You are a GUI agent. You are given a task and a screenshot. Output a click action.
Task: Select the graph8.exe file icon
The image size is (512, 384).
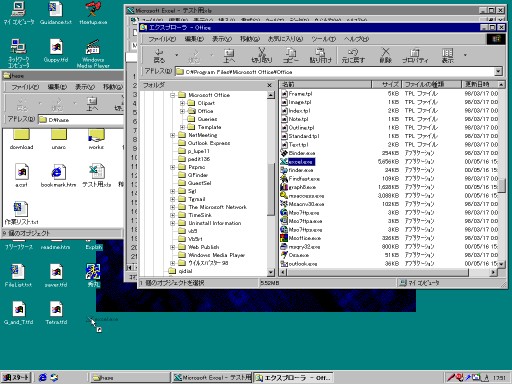click(x=284, y=187)
